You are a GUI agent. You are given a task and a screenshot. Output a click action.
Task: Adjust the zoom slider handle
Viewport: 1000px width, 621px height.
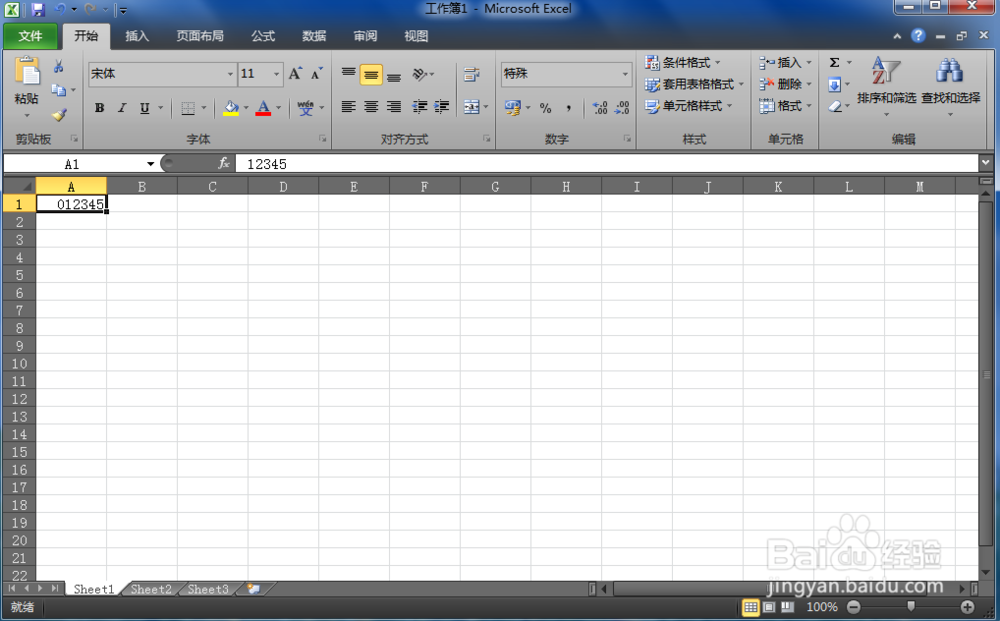(x=911, y=606)
